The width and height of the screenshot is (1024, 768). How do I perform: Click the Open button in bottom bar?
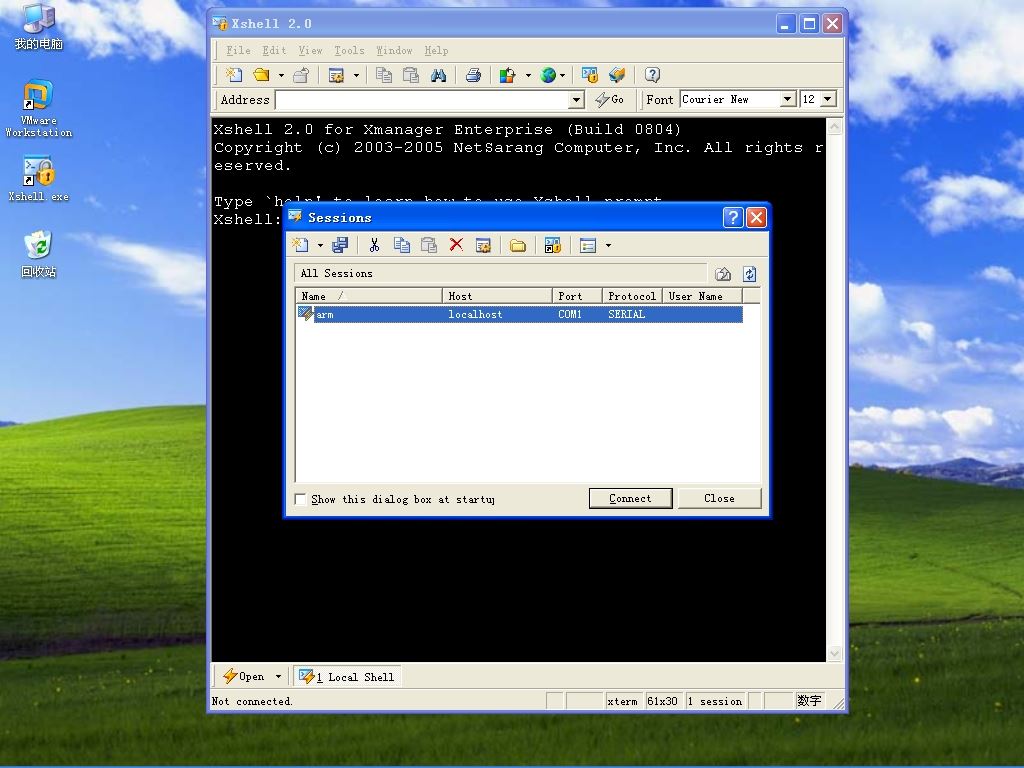coord(244,677)
